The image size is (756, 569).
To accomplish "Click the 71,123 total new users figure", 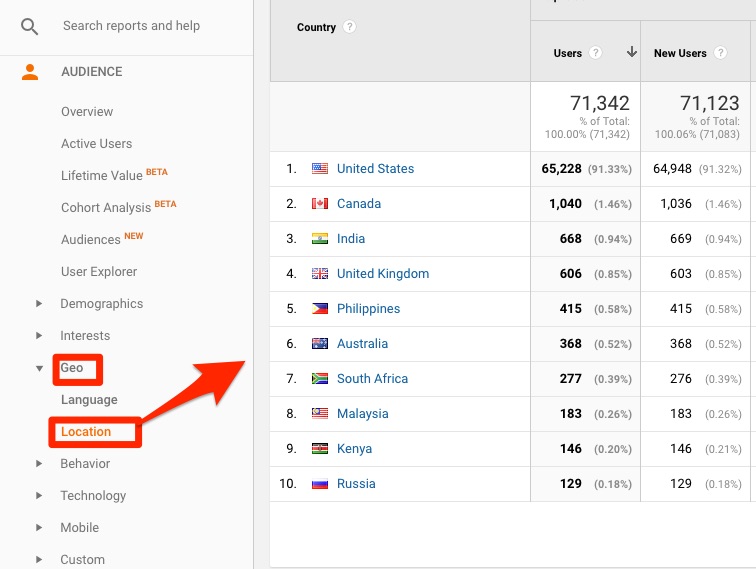I will [709, 103].
